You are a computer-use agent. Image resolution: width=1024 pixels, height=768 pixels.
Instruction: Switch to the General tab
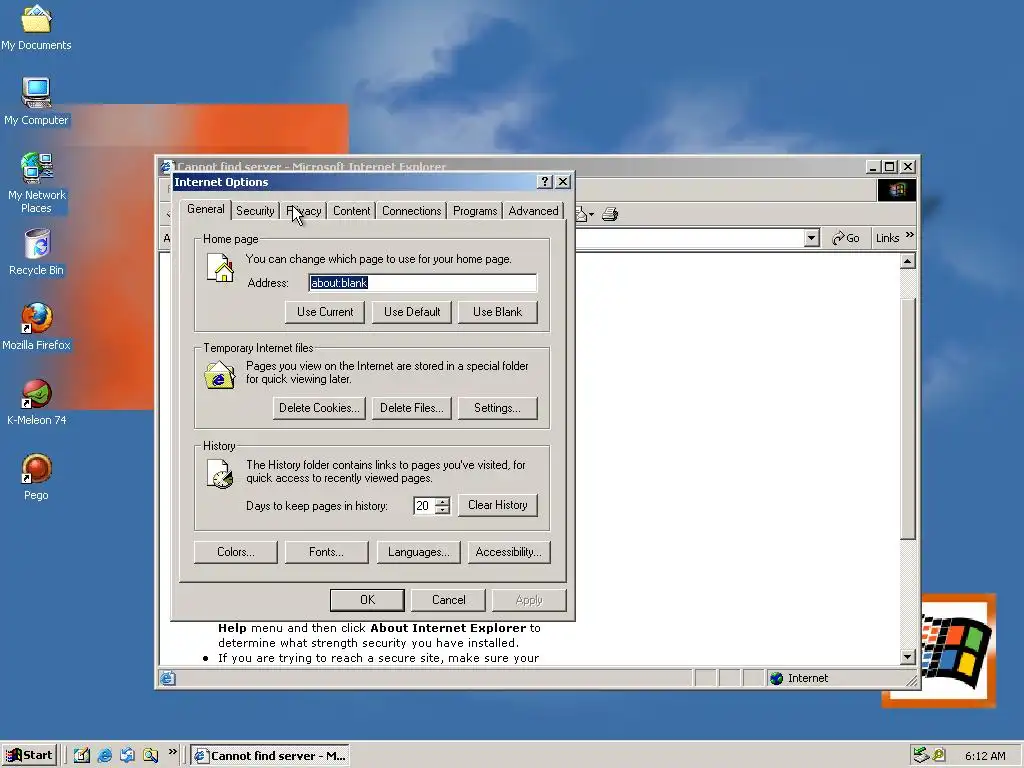(205, 209)
